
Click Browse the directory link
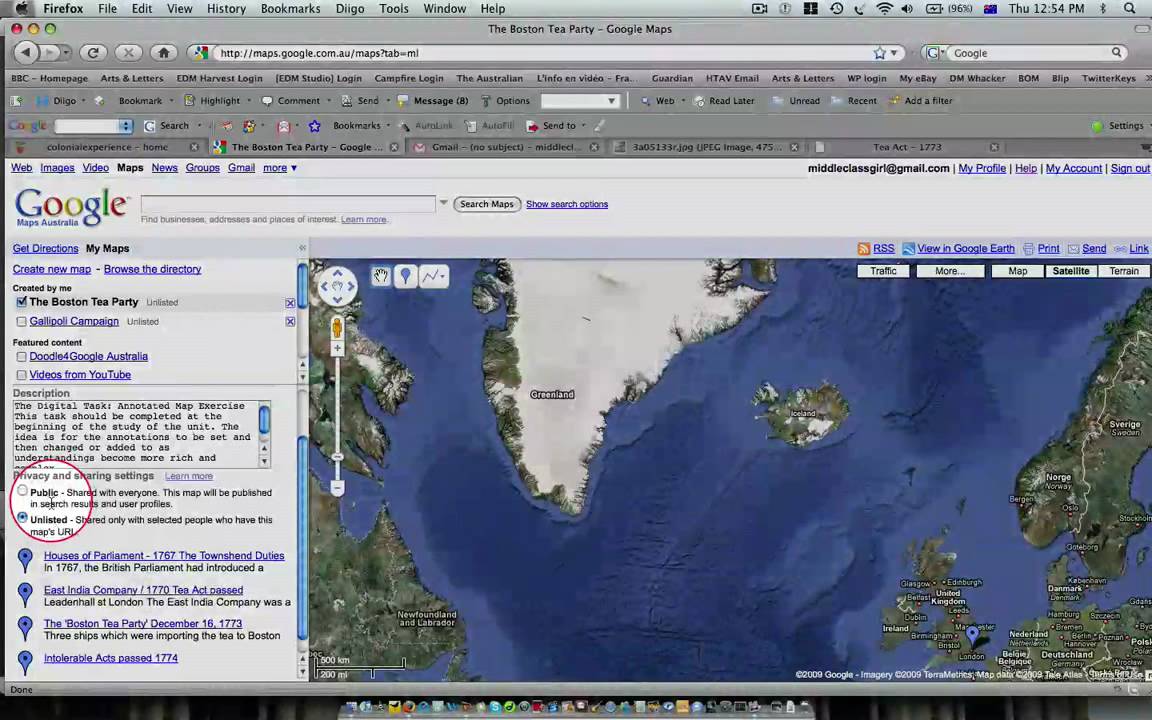(152, 269)
